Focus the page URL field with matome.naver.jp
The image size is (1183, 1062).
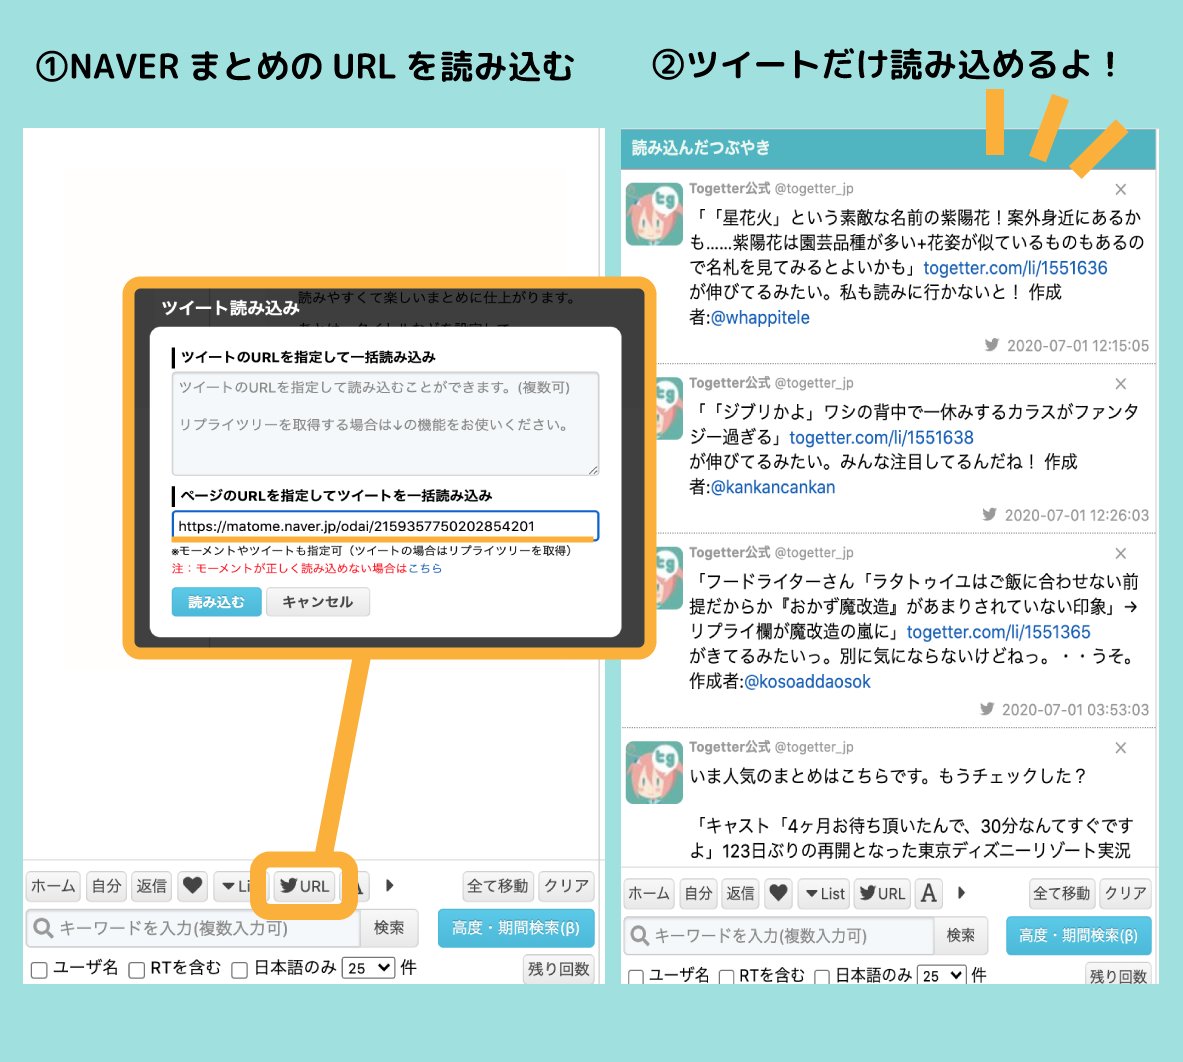coord(386,526)
